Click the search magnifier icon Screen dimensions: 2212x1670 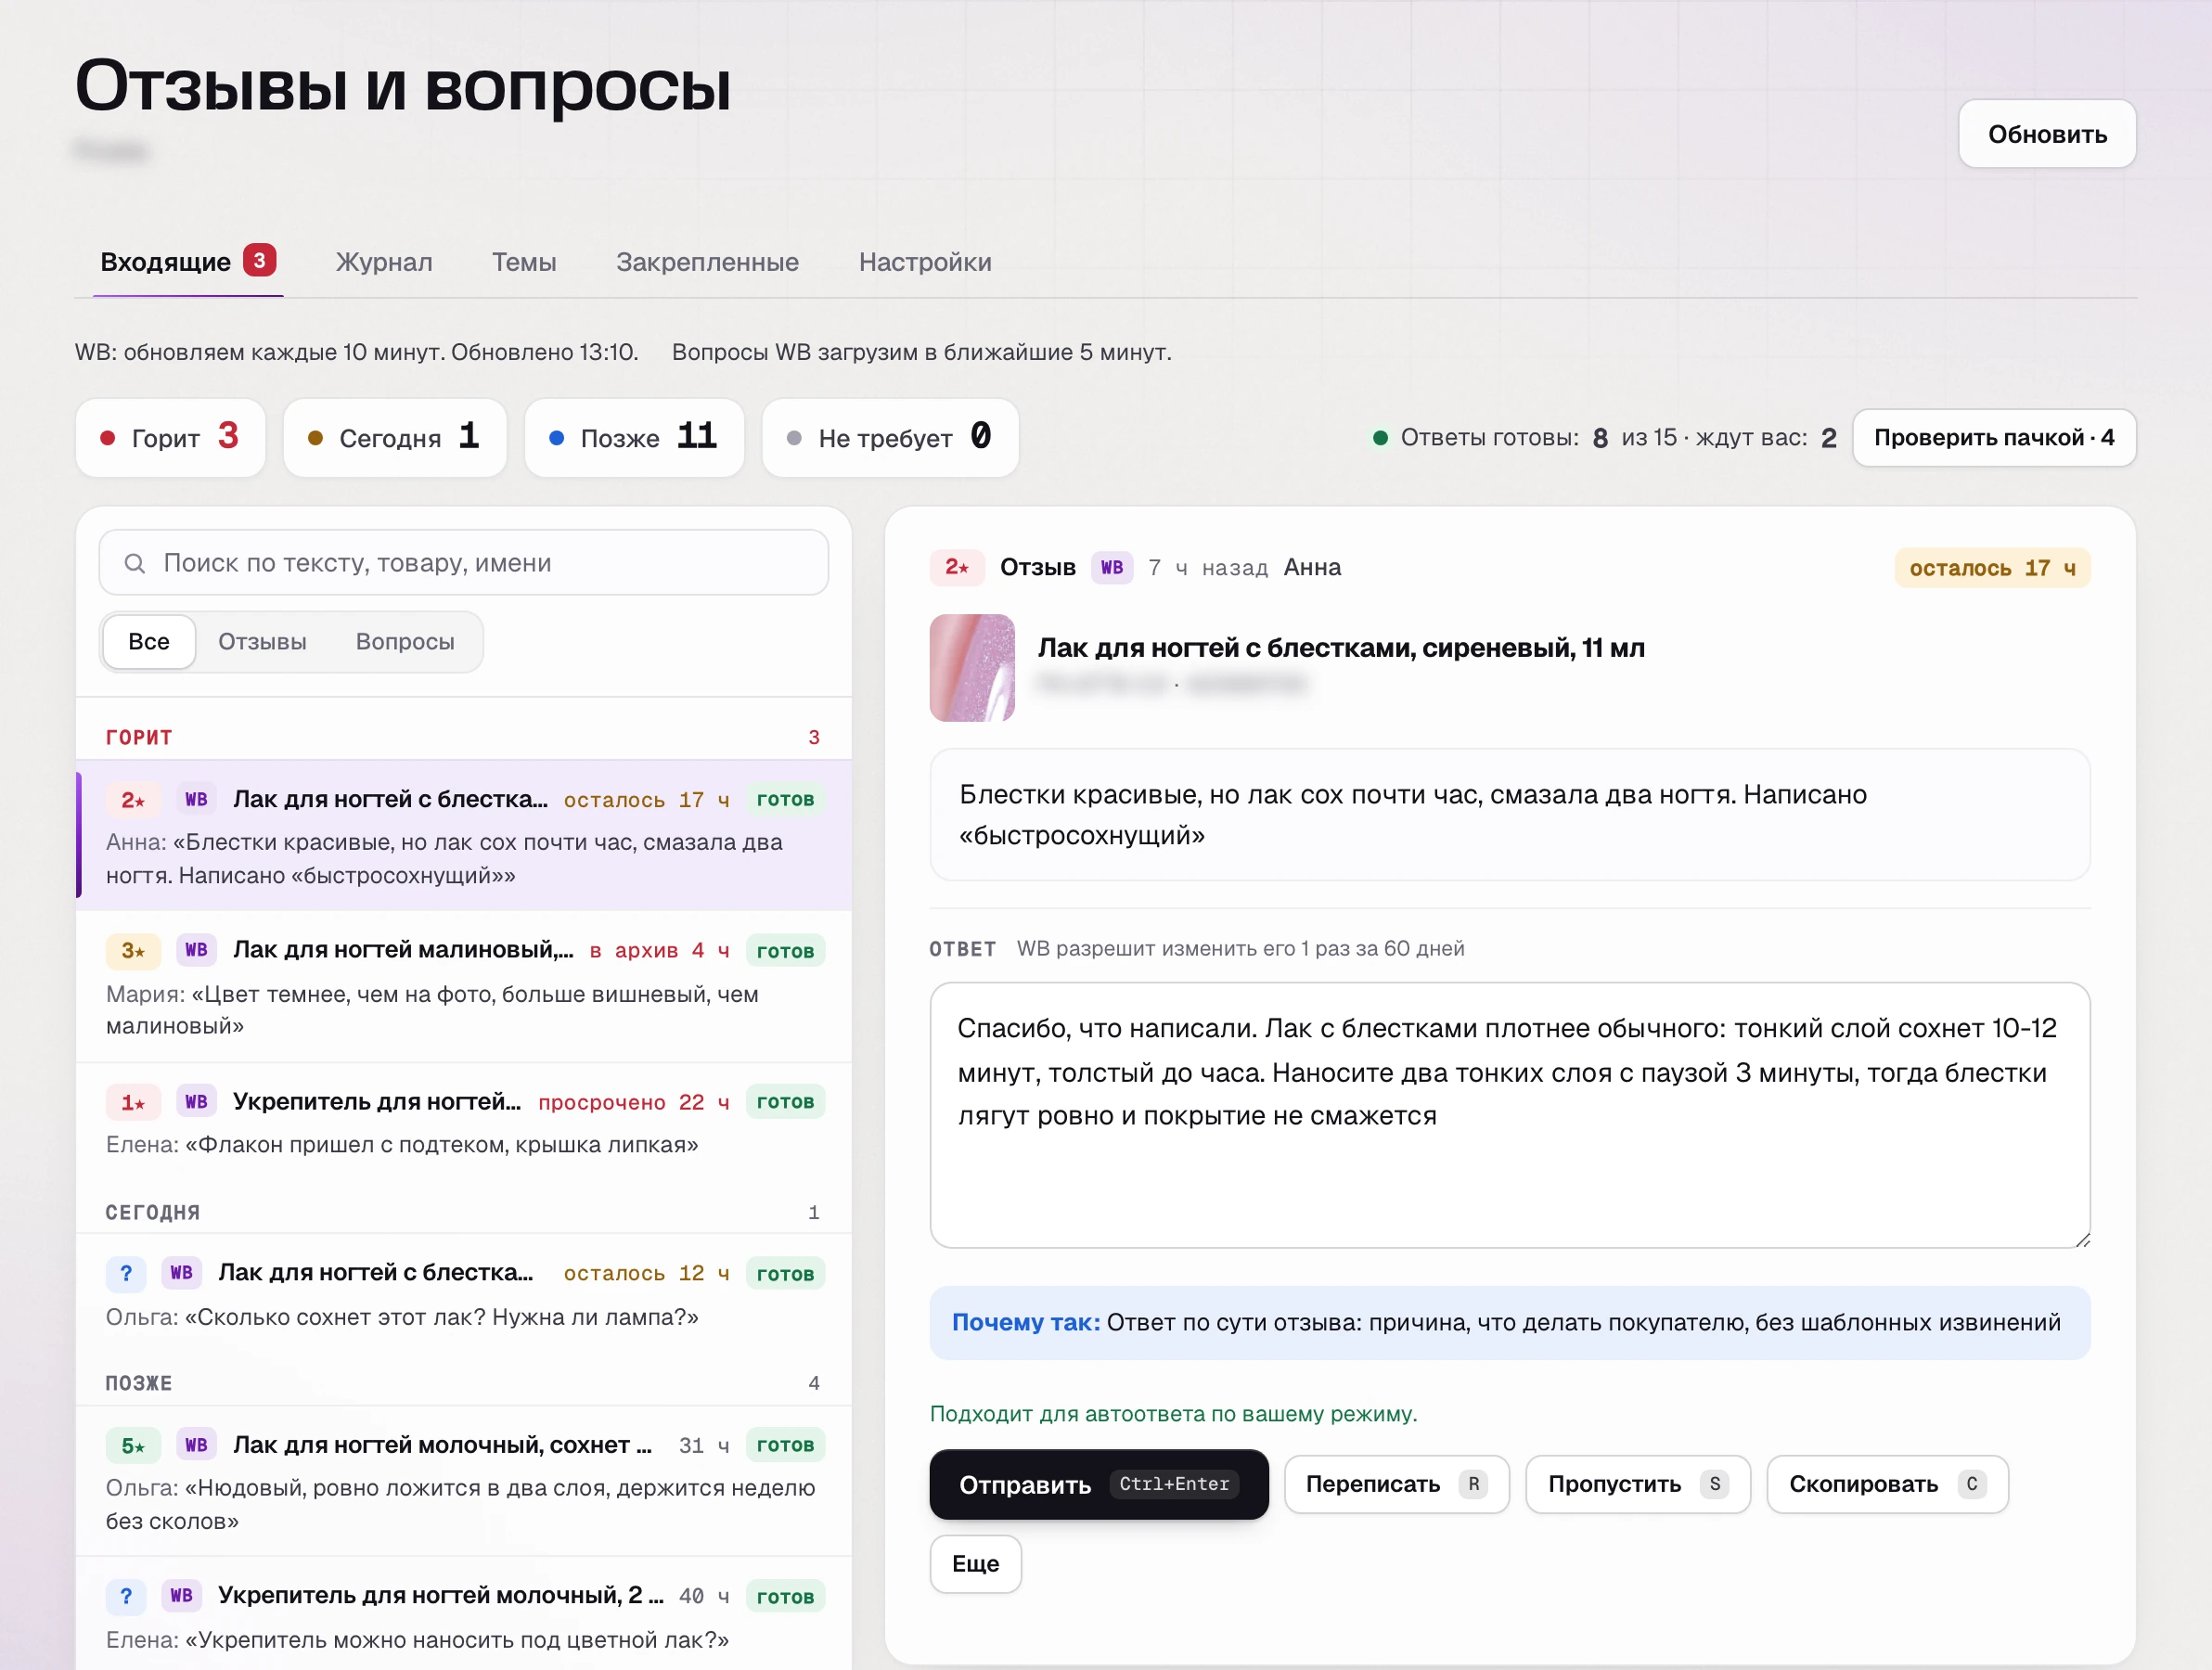[135, 563]
